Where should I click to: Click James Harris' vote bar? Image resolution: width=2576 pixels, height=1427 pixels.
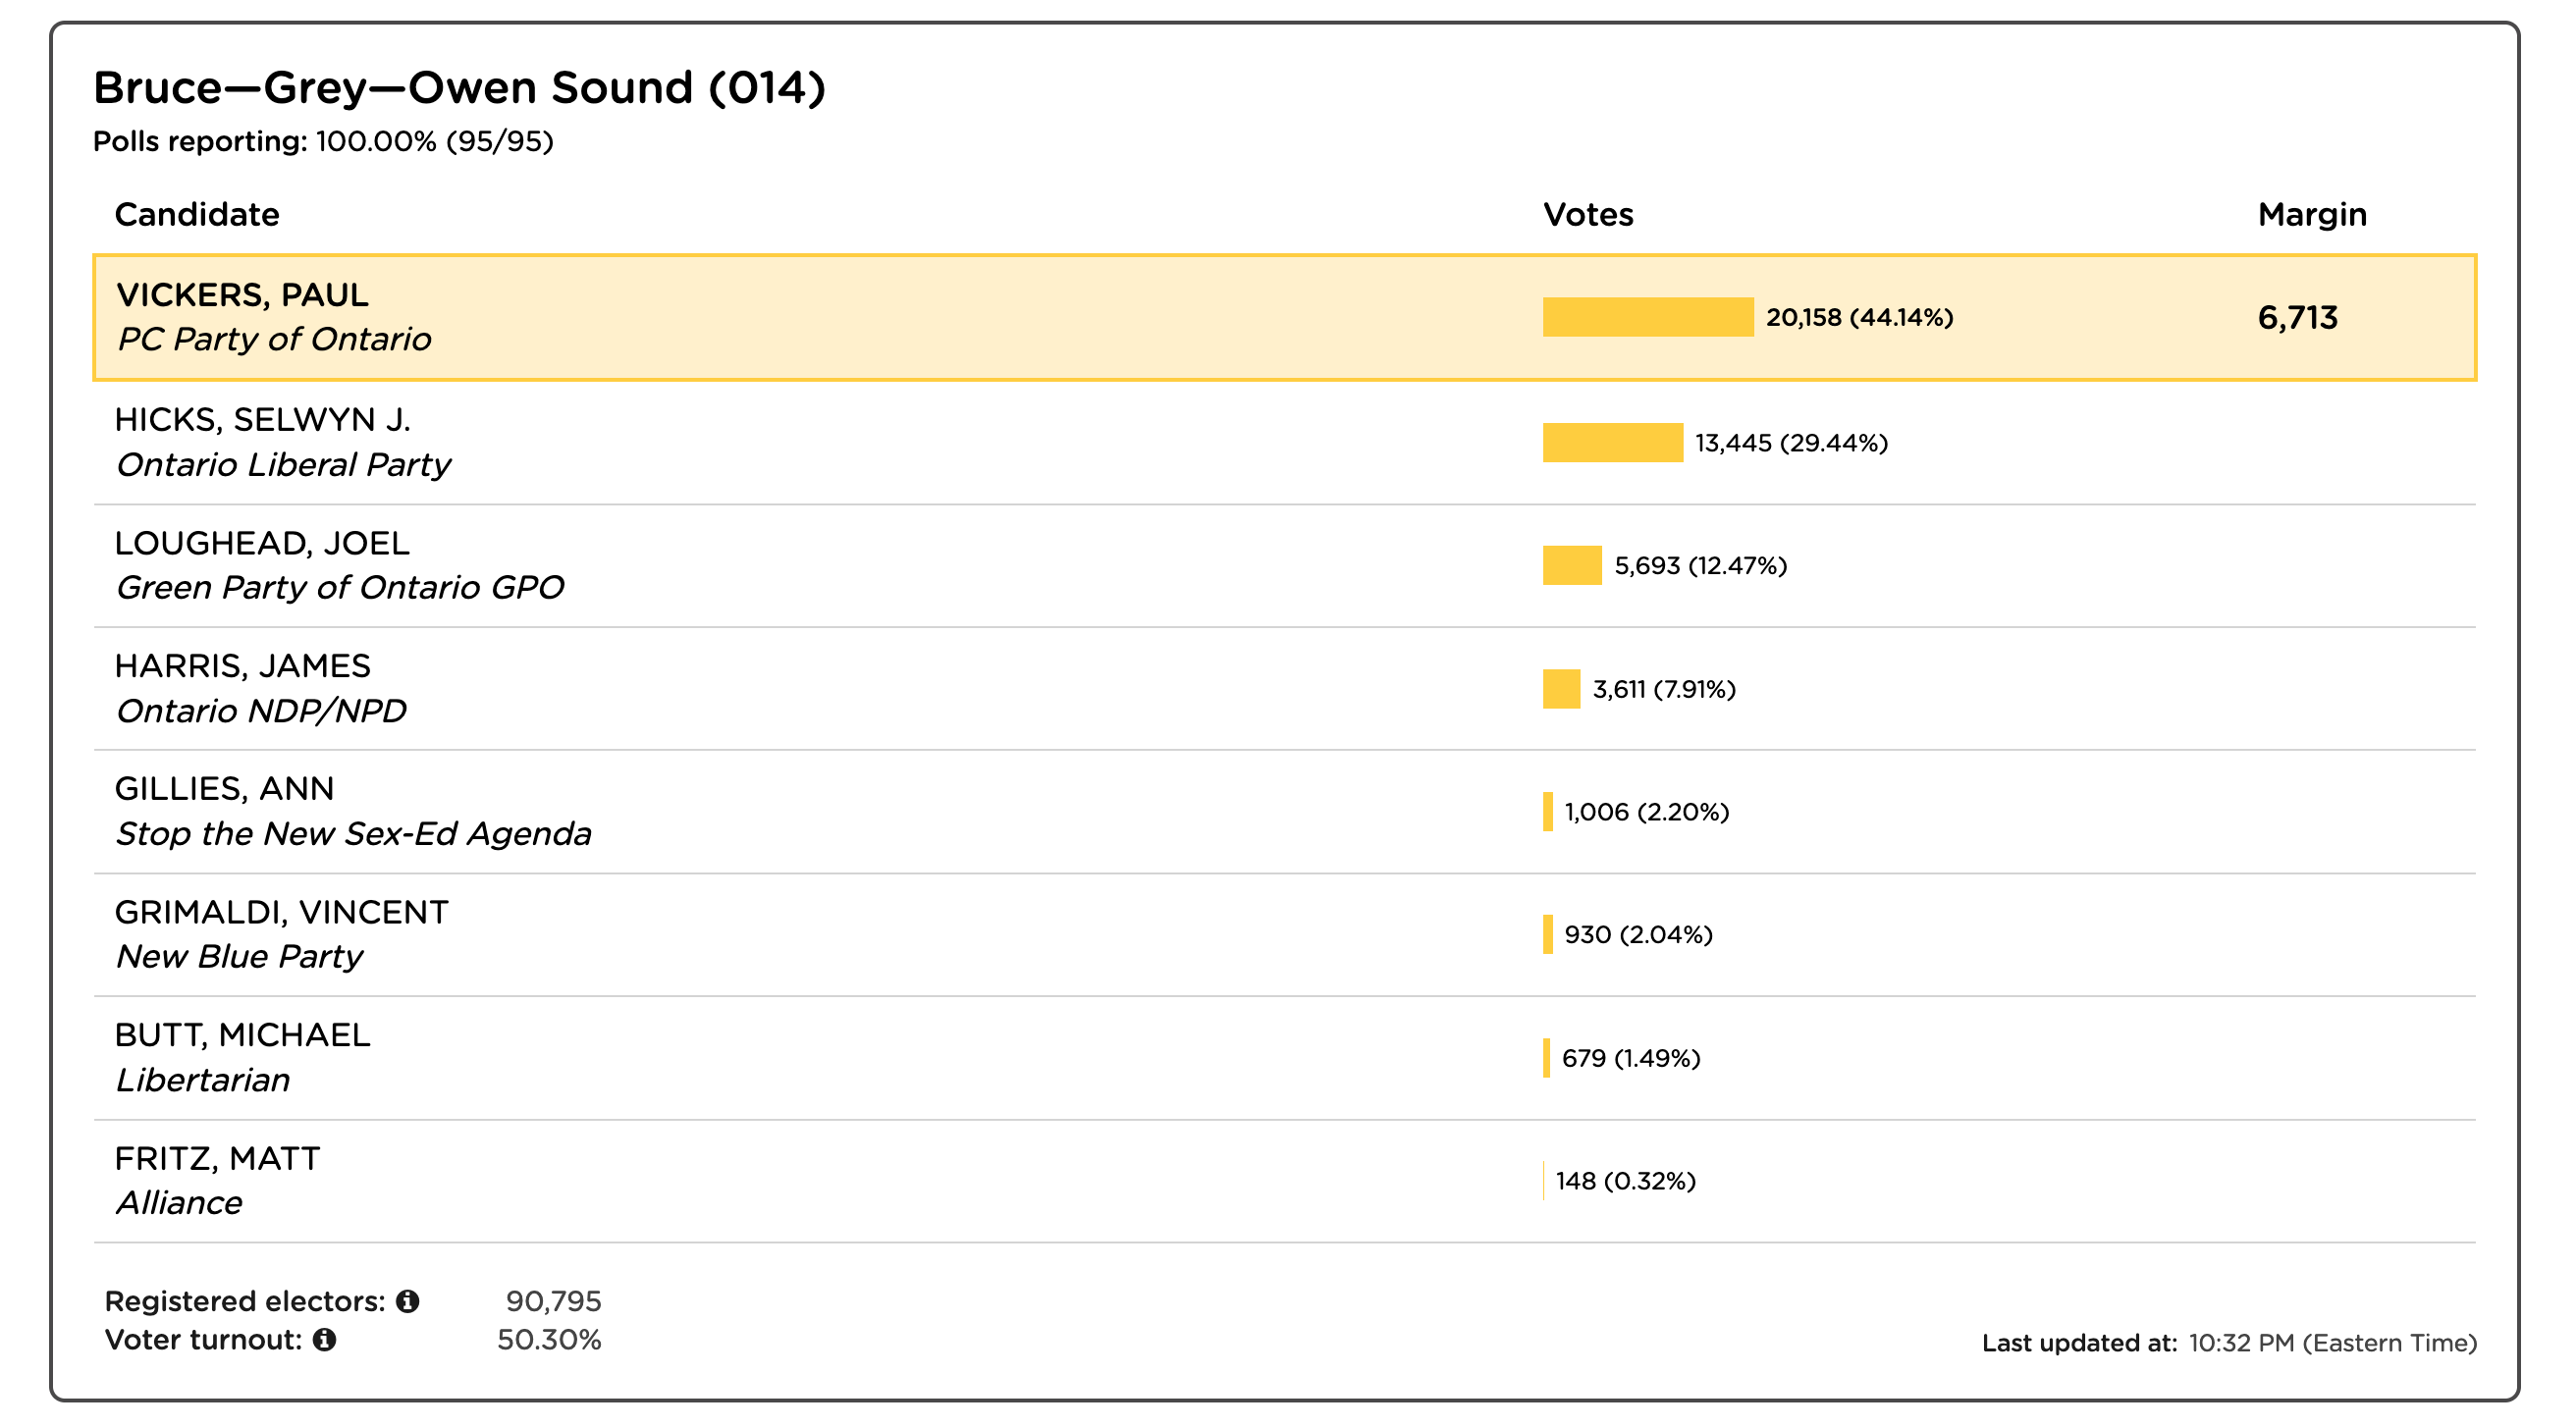pos(1561,689)
